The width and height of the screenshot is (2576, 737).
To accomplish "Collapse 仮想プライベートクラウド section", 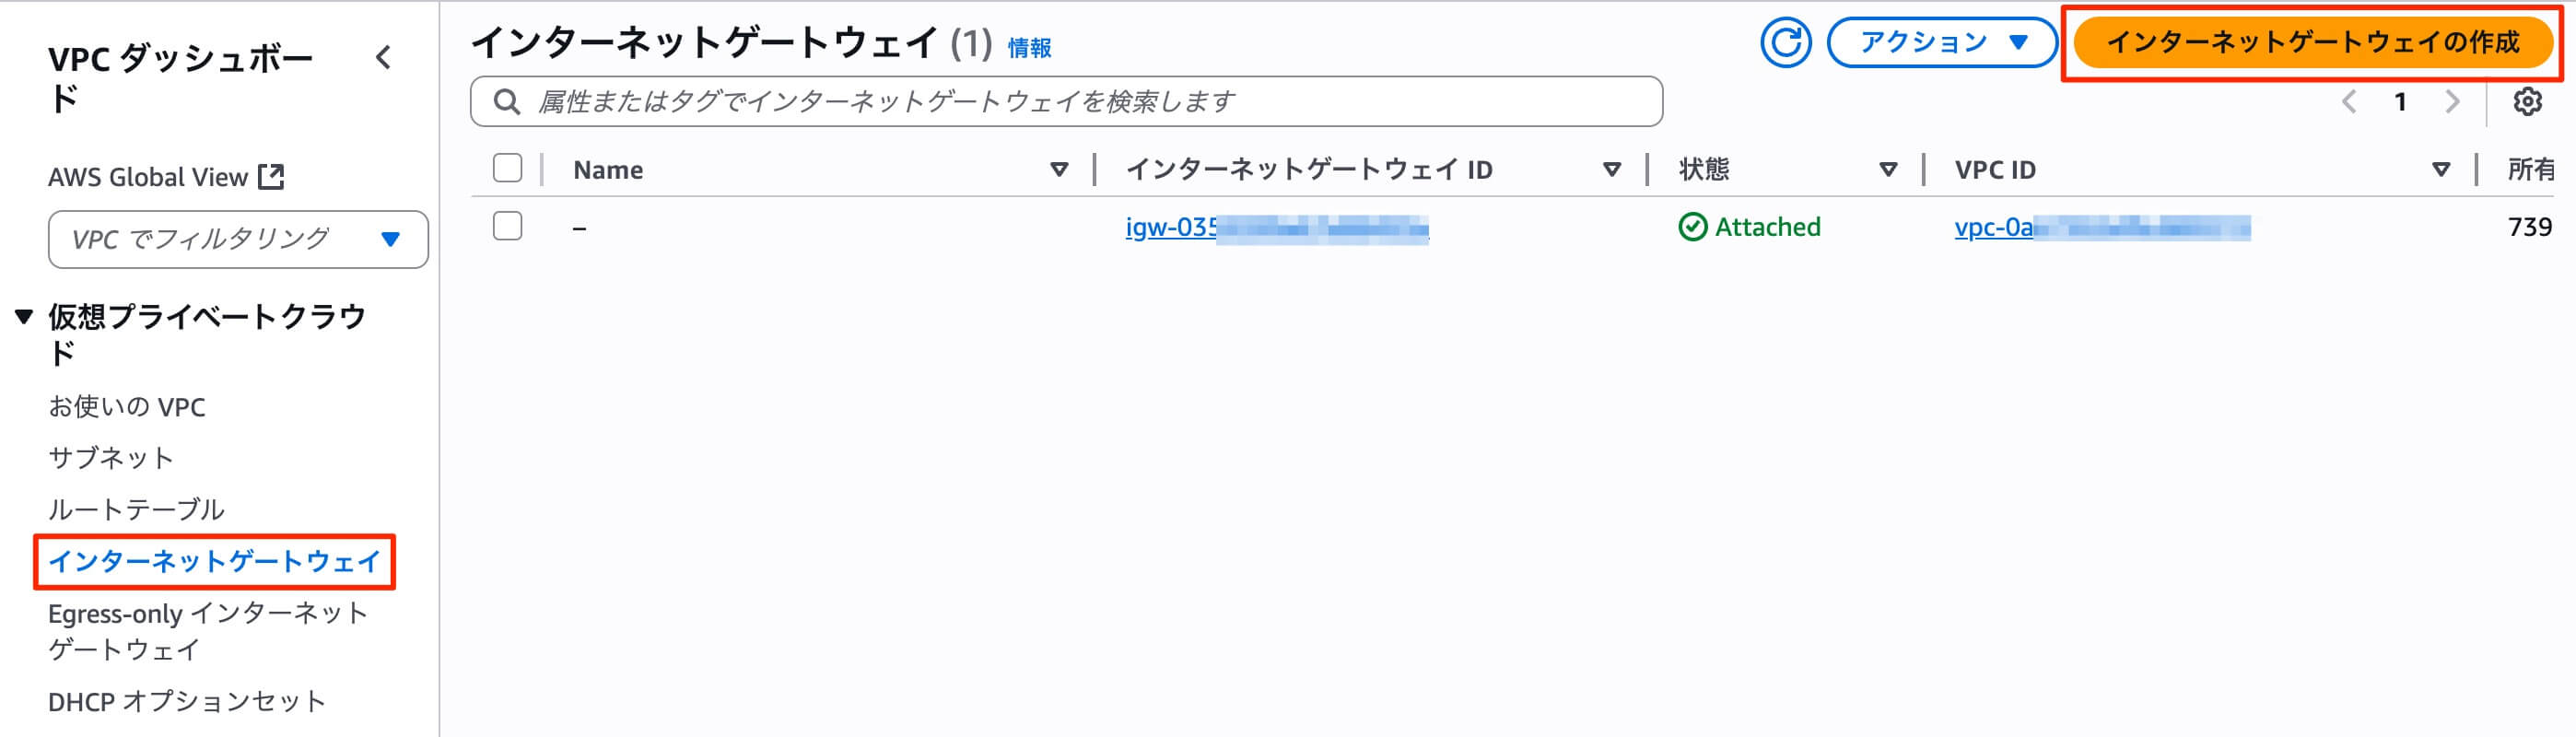I will [x=24, y=317].
